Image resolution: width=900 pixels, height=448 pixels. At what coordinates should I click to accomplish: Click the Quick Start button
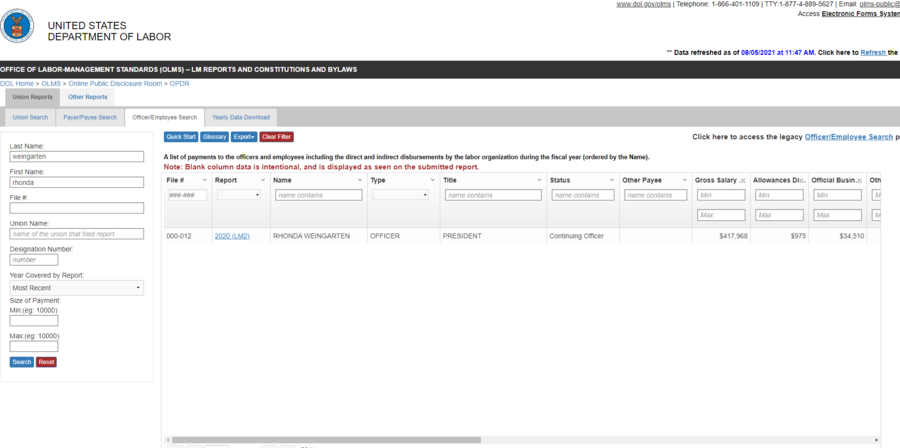pos(181,137)
